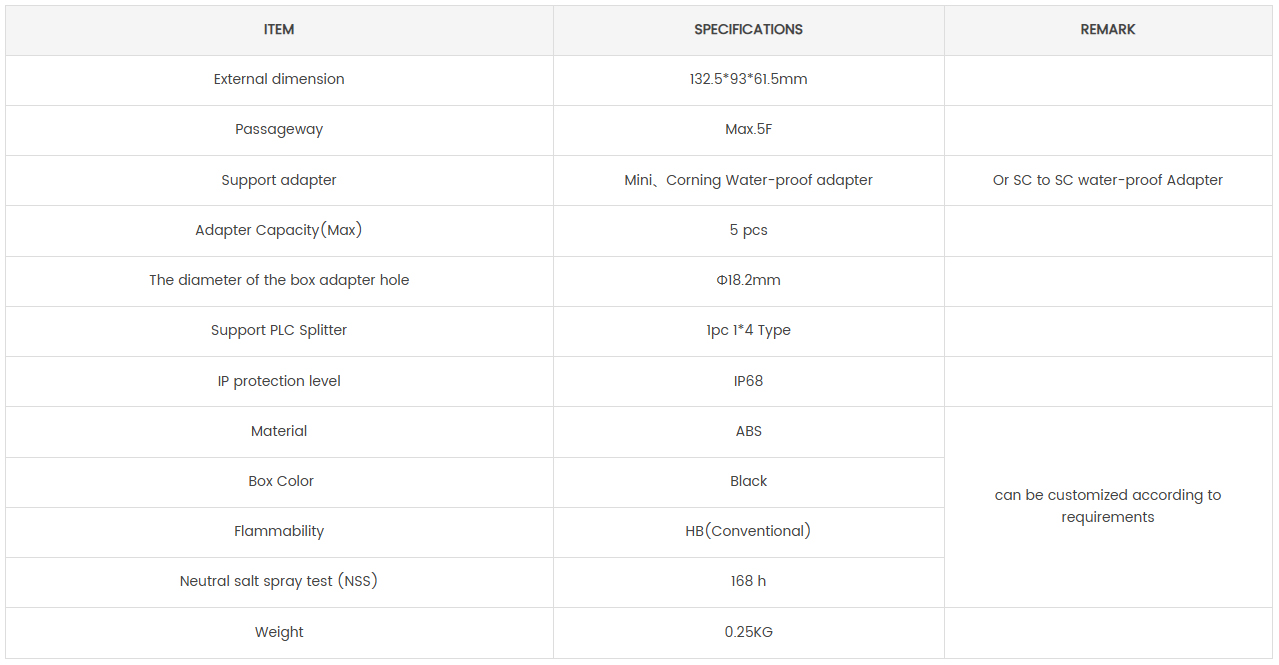The image size is (1279, 665).
Task: Select the 1pc 1*4 Type cell
Action: click(748, 331)
